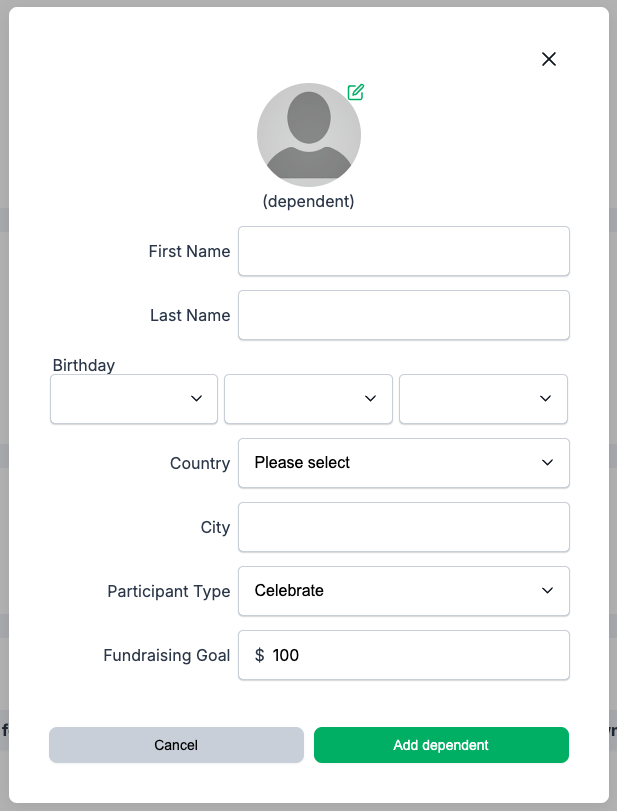Image resolution: width=617 pixels, height=811 pixels.
Task: Click the default profile avatar picture
Action: click(x=308, y=135)
